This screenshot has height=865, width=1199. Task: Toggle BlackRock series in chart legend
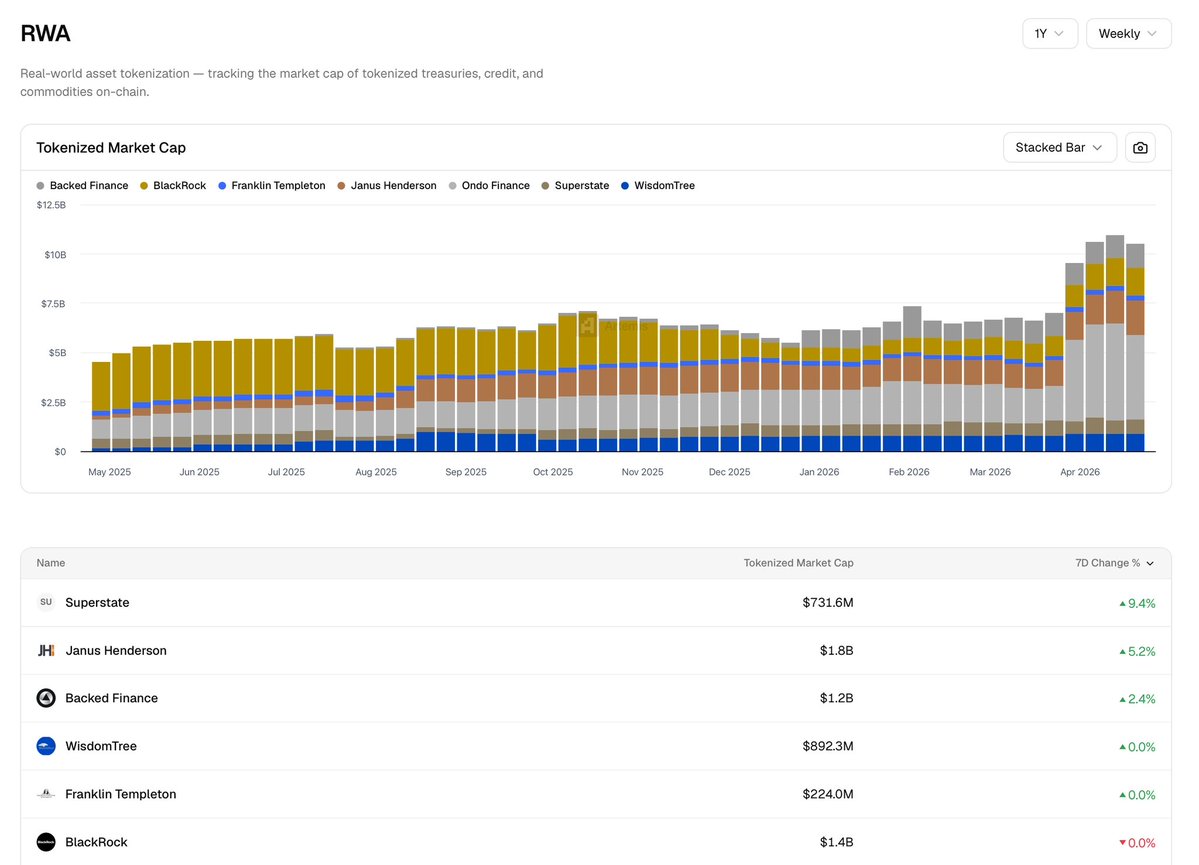tap(173, 186)
